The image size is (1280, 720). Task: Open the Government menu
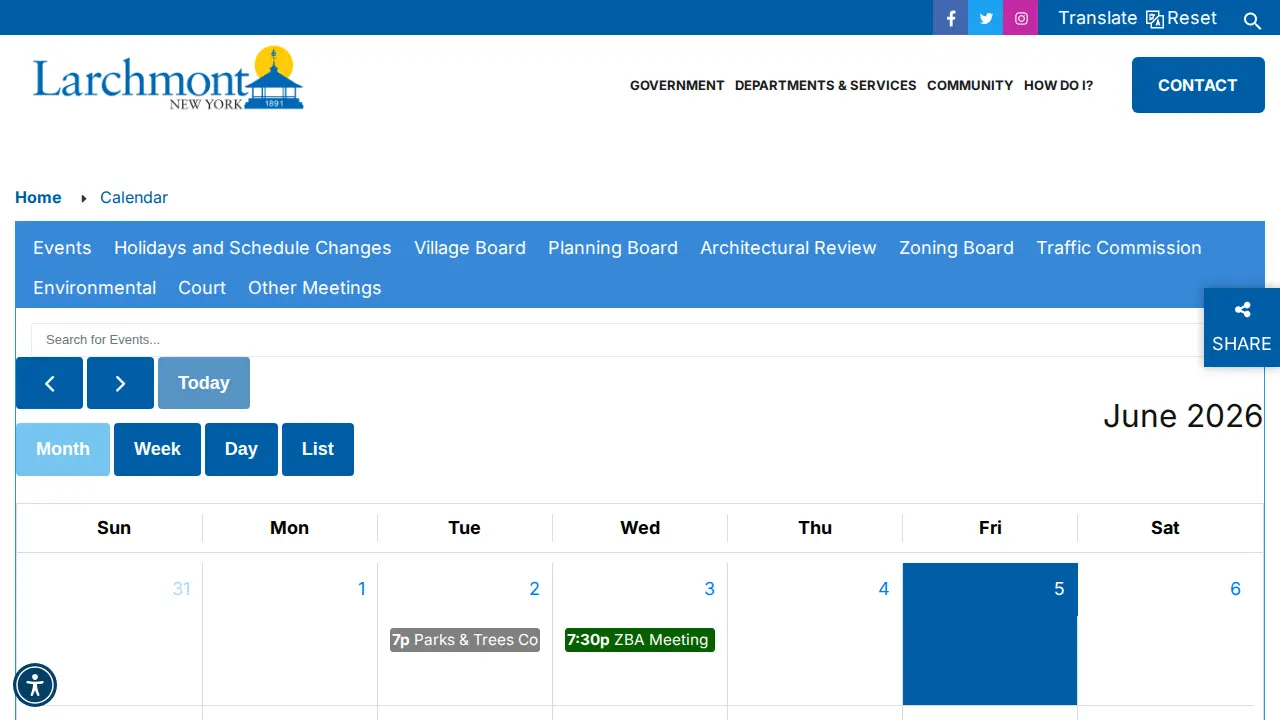coord(677,85)
